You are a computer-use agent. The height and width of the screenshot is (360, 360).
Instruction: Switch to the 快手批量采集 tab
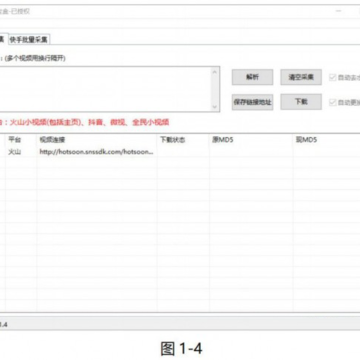pyautogui.click(x=29, y=40)
